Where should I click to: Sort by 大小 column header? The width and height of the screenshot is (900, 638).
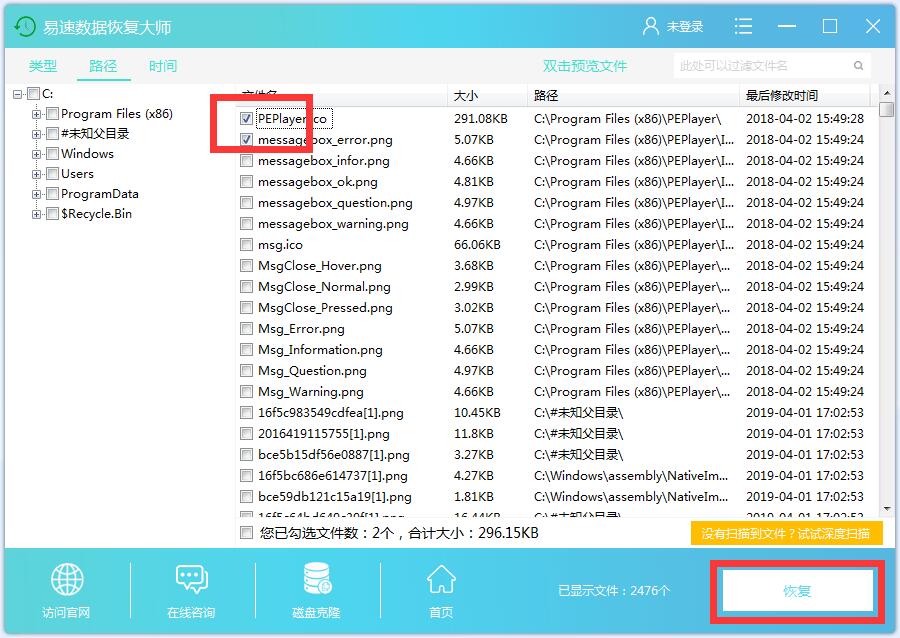click(487, 95)
